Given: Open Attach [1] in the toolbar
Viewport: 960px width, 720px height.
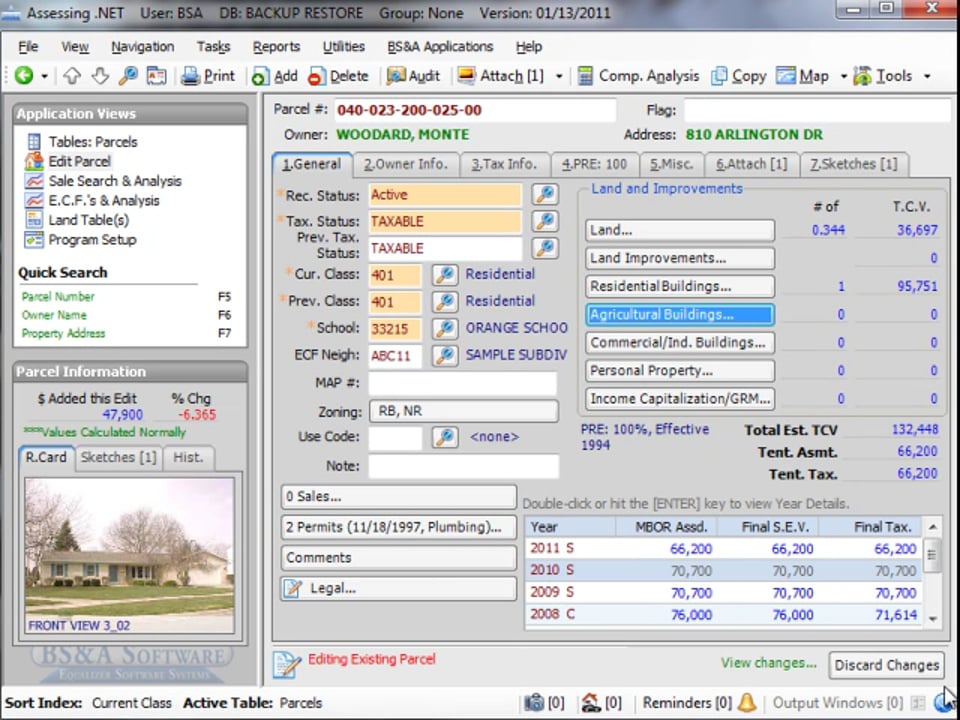Looking at the screenshot, I should point(501,76).
